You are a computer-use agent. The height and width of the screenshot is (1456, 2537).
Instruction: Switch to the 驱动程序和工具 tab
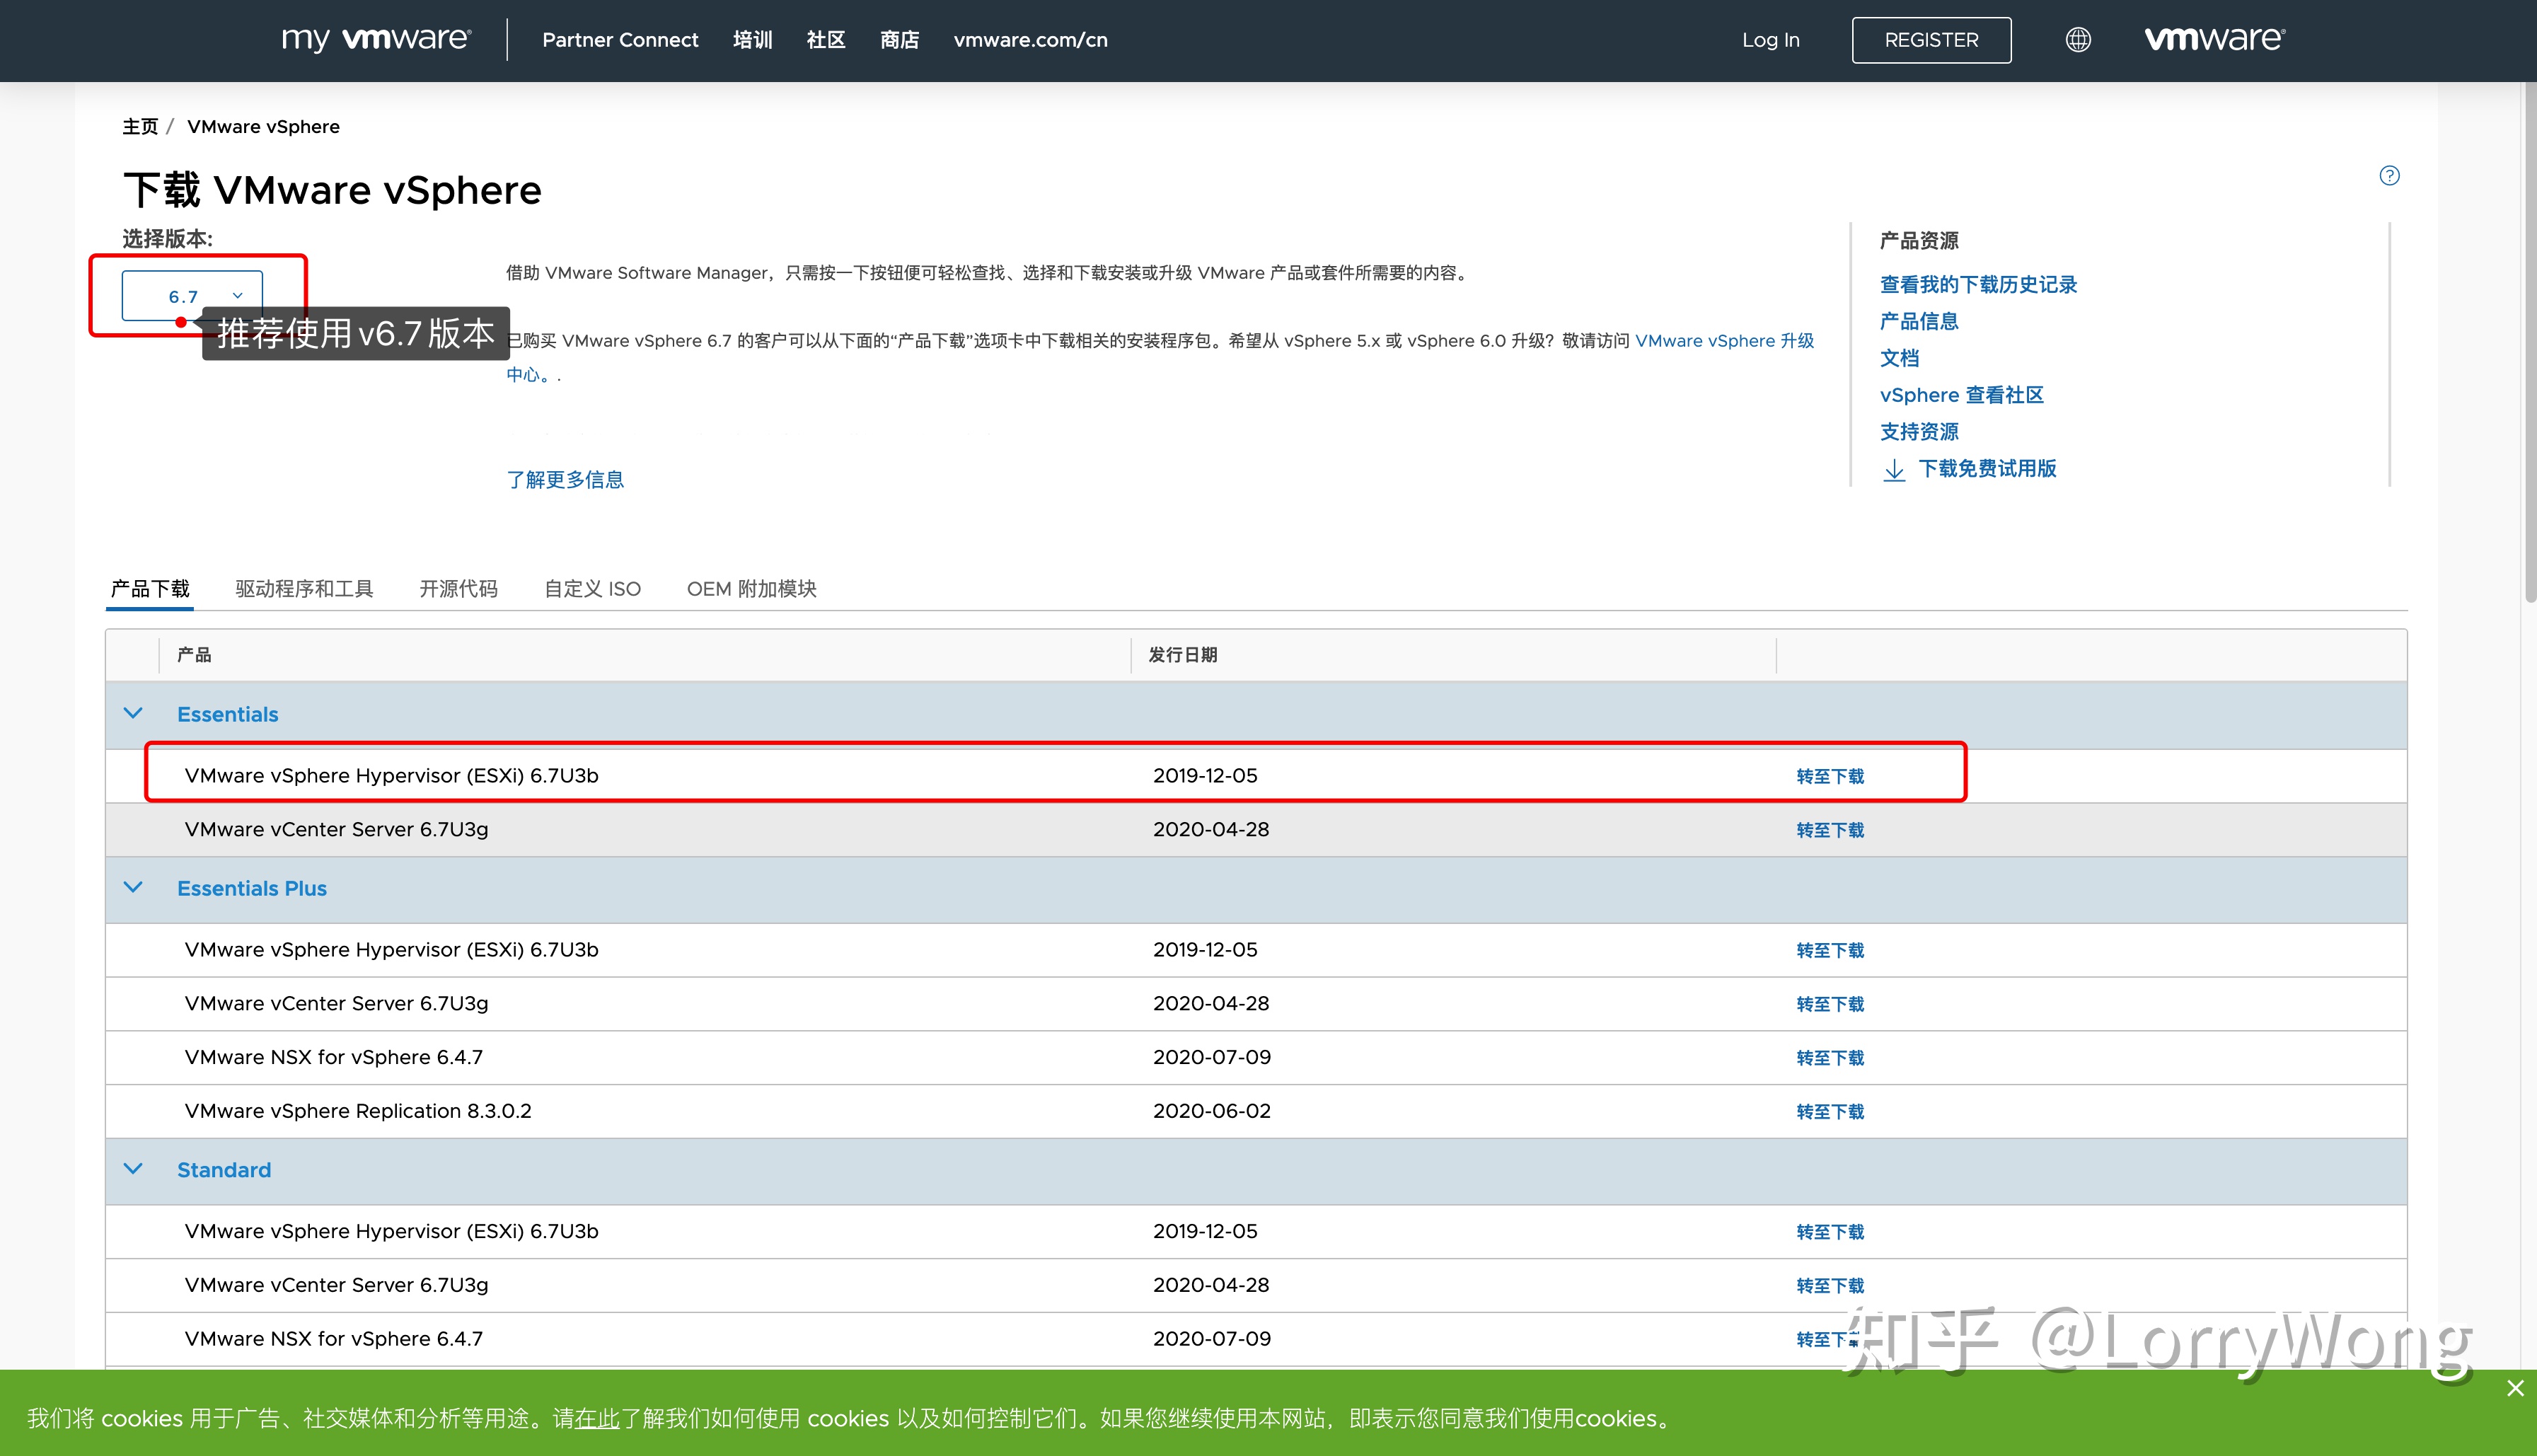point(304,589)
